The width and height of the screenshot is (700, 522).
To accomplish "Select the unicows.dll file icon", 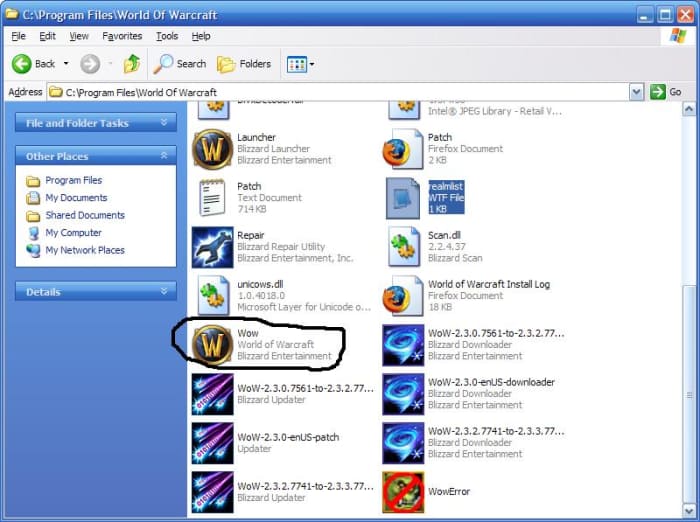I will coord(212,296).
